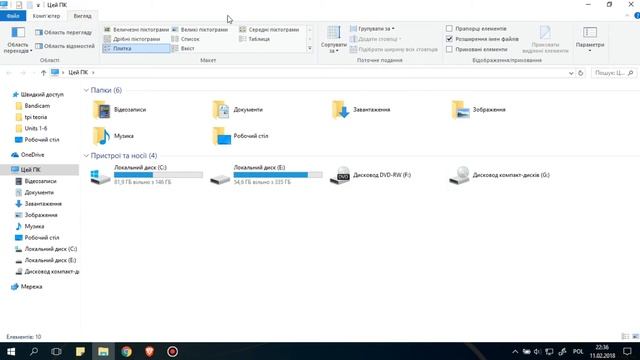This screenshot has height=360, width=640.
Task: Open Сортувати за menu
Action: pos(334,40)
